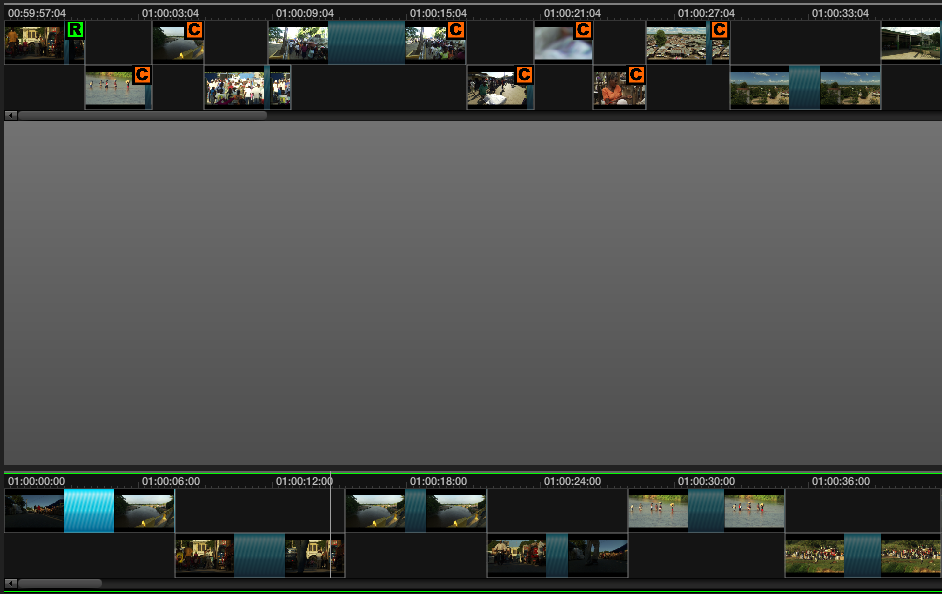Select the crowd gathering clip in upper timeline
The height and width of the screenshot is (594, 942).
coord(234,89)
